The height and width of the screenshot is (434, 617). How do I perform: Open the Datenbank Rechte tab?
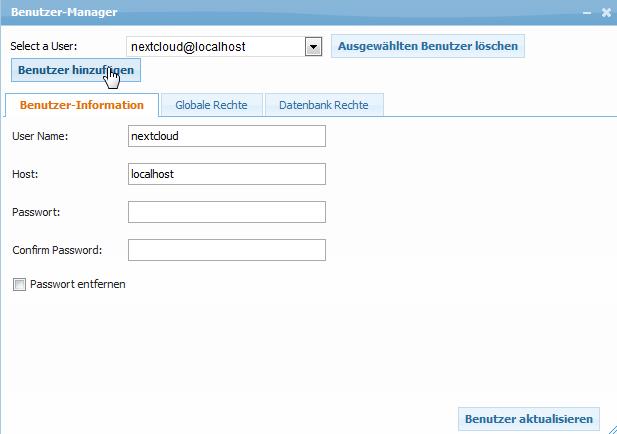pyautogui.click(x=324, y=105)
